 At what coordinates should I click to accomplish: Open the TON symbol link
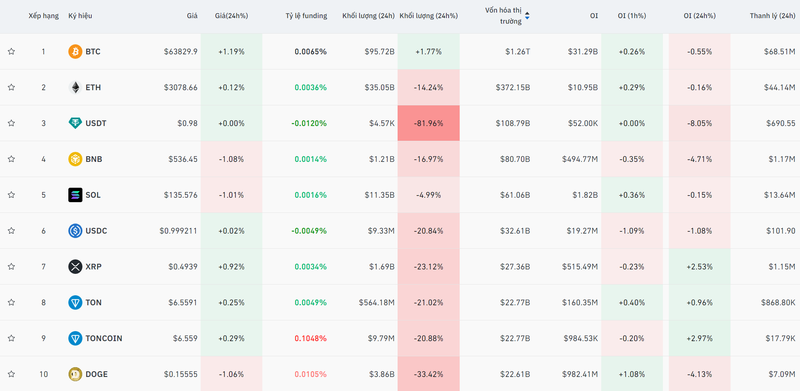[x=93, y=303]
